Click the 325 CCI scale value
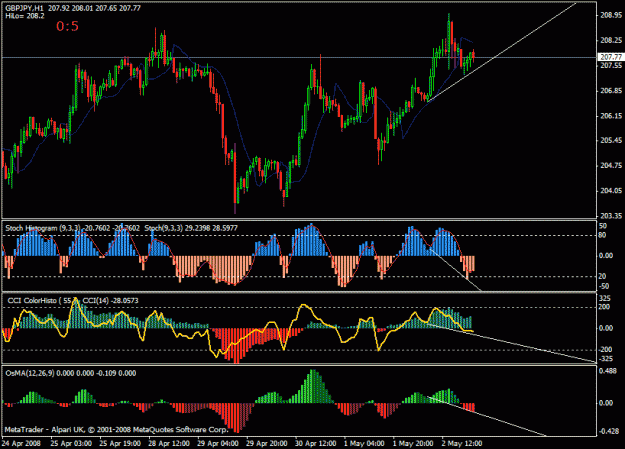 tap(605, 298)
